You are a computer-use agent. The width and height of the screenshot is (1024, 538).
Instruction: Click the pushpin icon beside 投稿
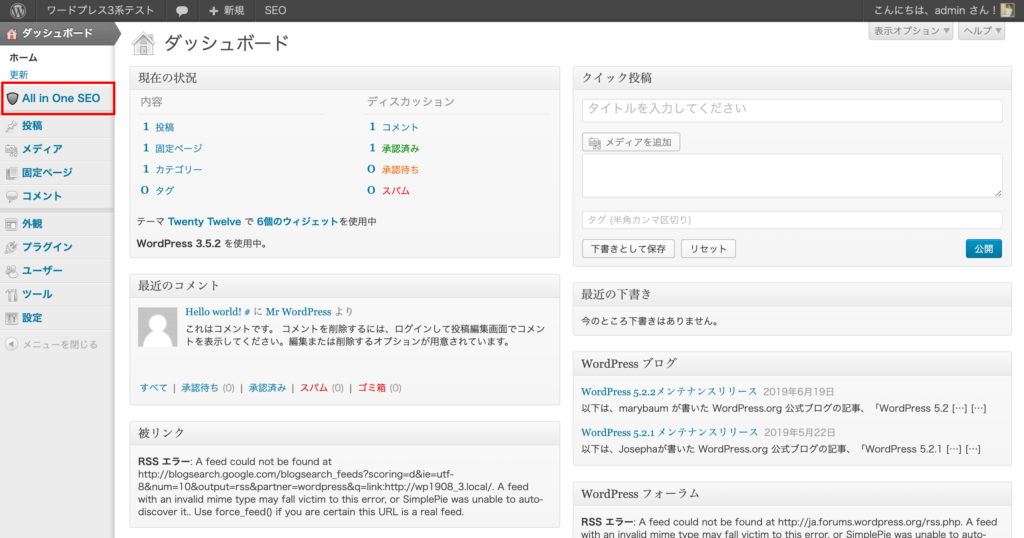click(x=11, y=126)
